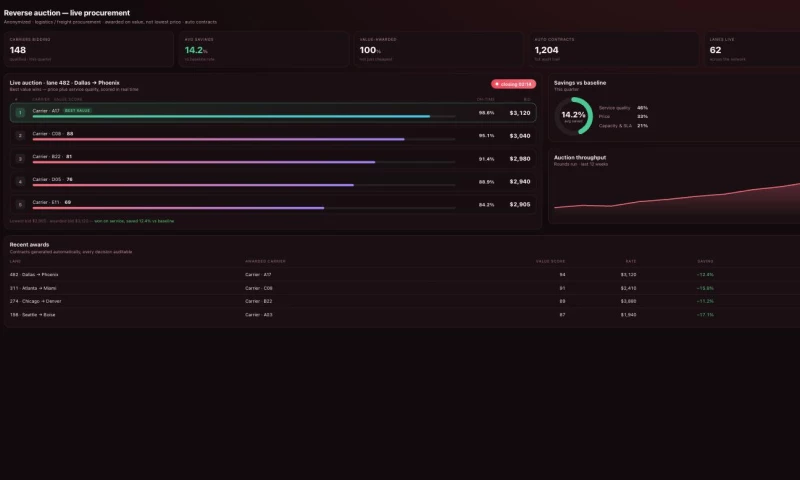Open recent award row 482 Dallas → Phoenix
800x480 pixels.
click(402, 274)
